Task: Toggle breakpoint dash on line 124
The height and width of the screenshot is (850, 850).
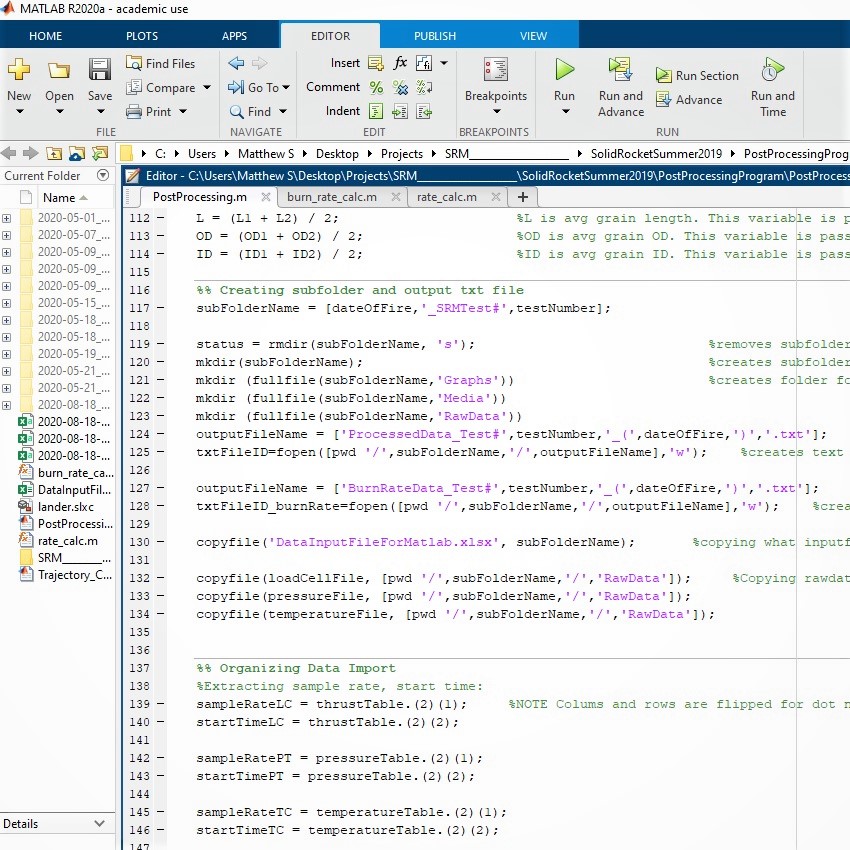Action: (x=160, y=434)
